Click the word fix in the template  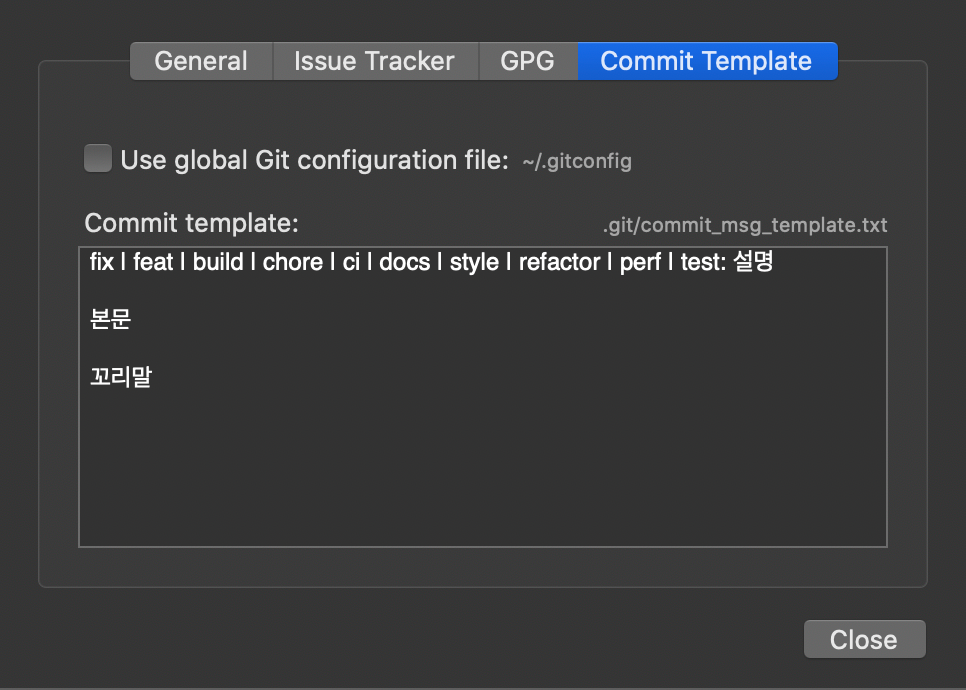[101, 262]
